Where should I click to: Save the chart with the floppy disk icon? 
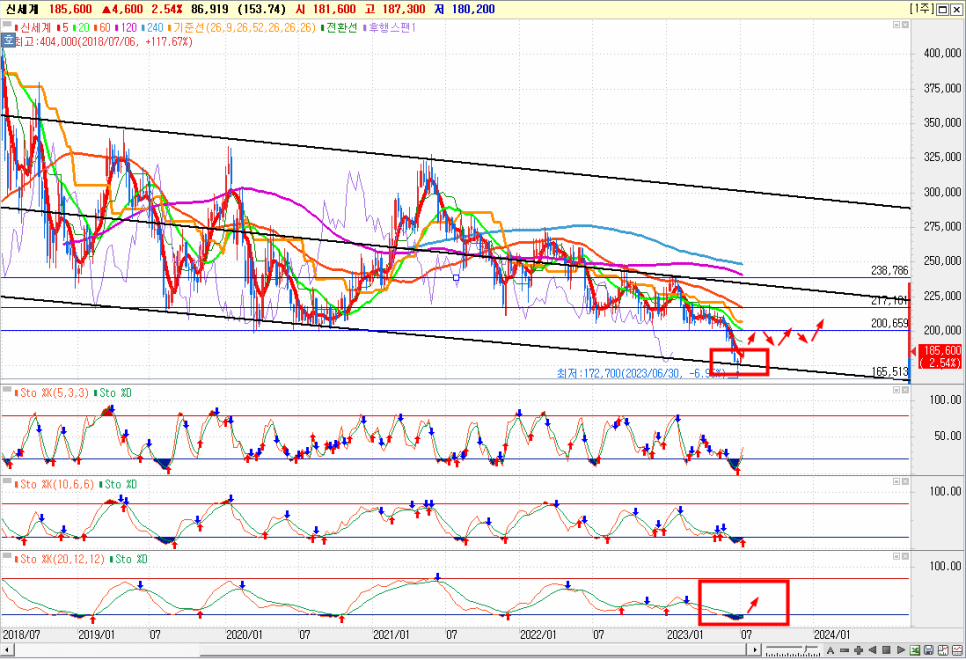pyautogui.click(x=928, y=650)
